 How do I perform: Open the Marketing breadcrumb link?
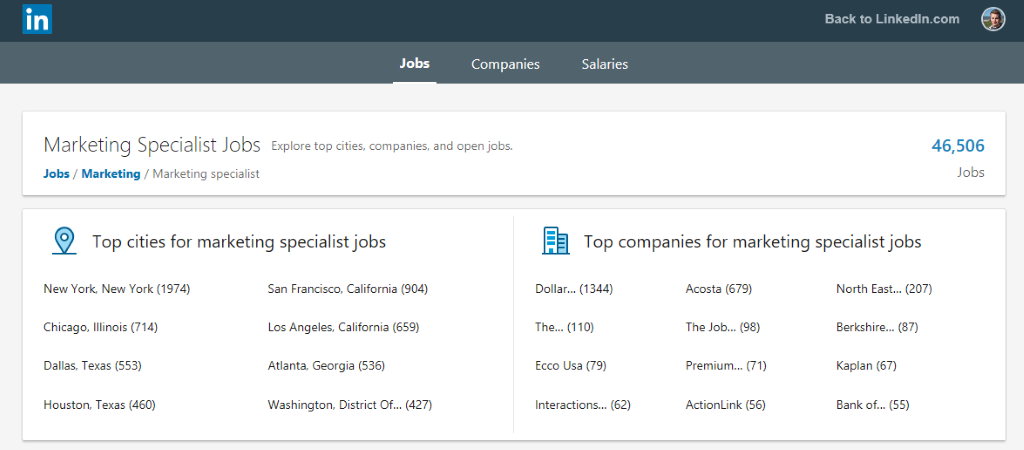(111, 174)
